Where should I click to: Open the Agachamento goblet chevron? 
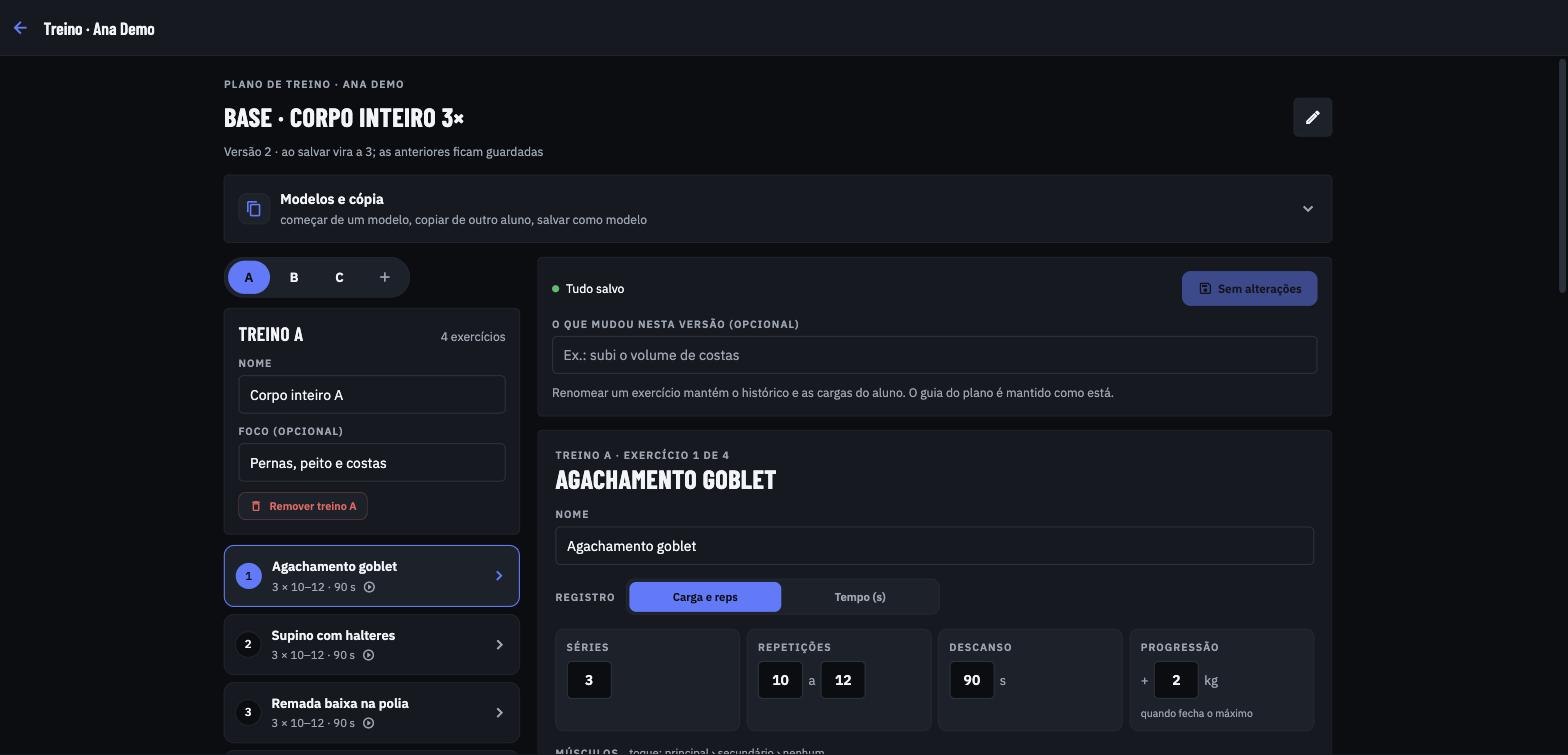pos(499,576)
